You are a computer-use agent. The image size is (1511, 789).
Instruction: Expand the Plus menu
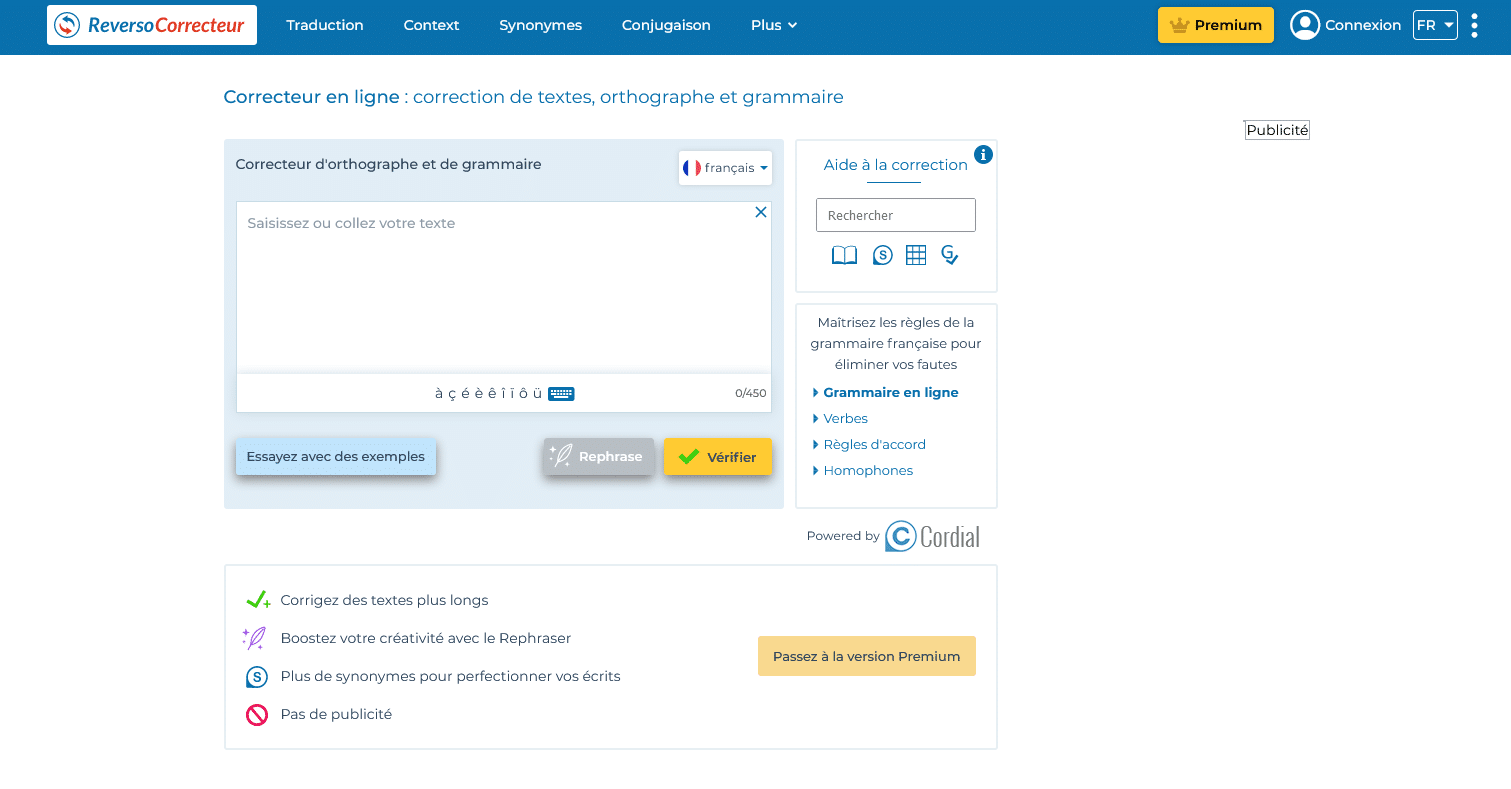coord(772,25)
